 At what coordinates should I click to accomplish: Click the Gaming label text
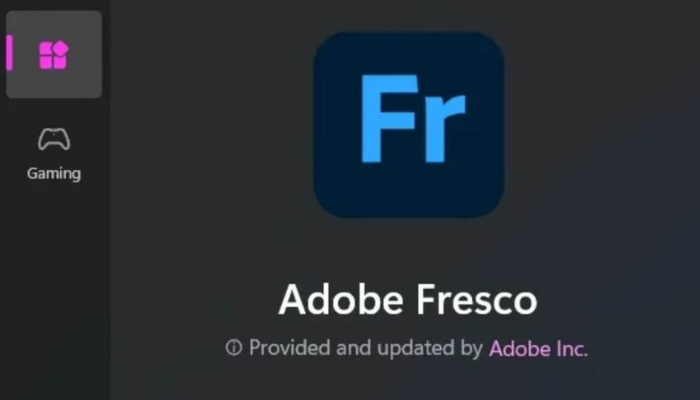(54, 174)
